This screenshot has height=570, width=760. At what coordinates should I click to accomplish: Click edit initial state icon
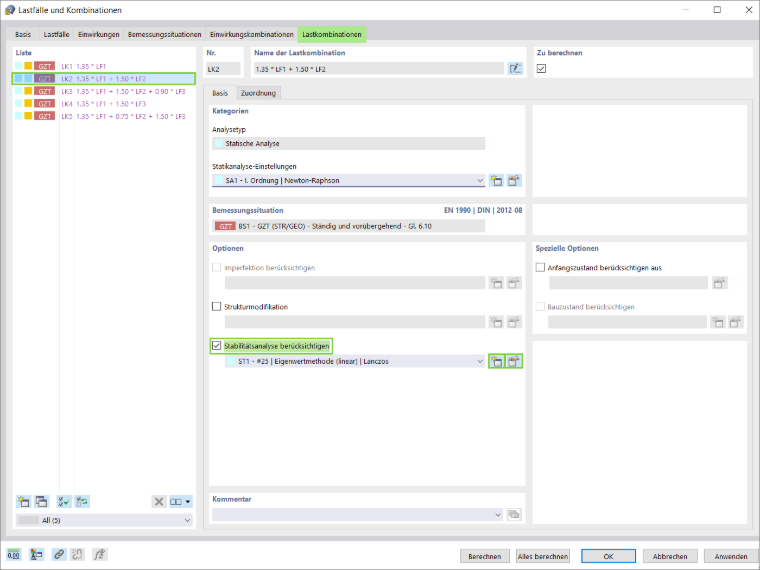[719, 283]
